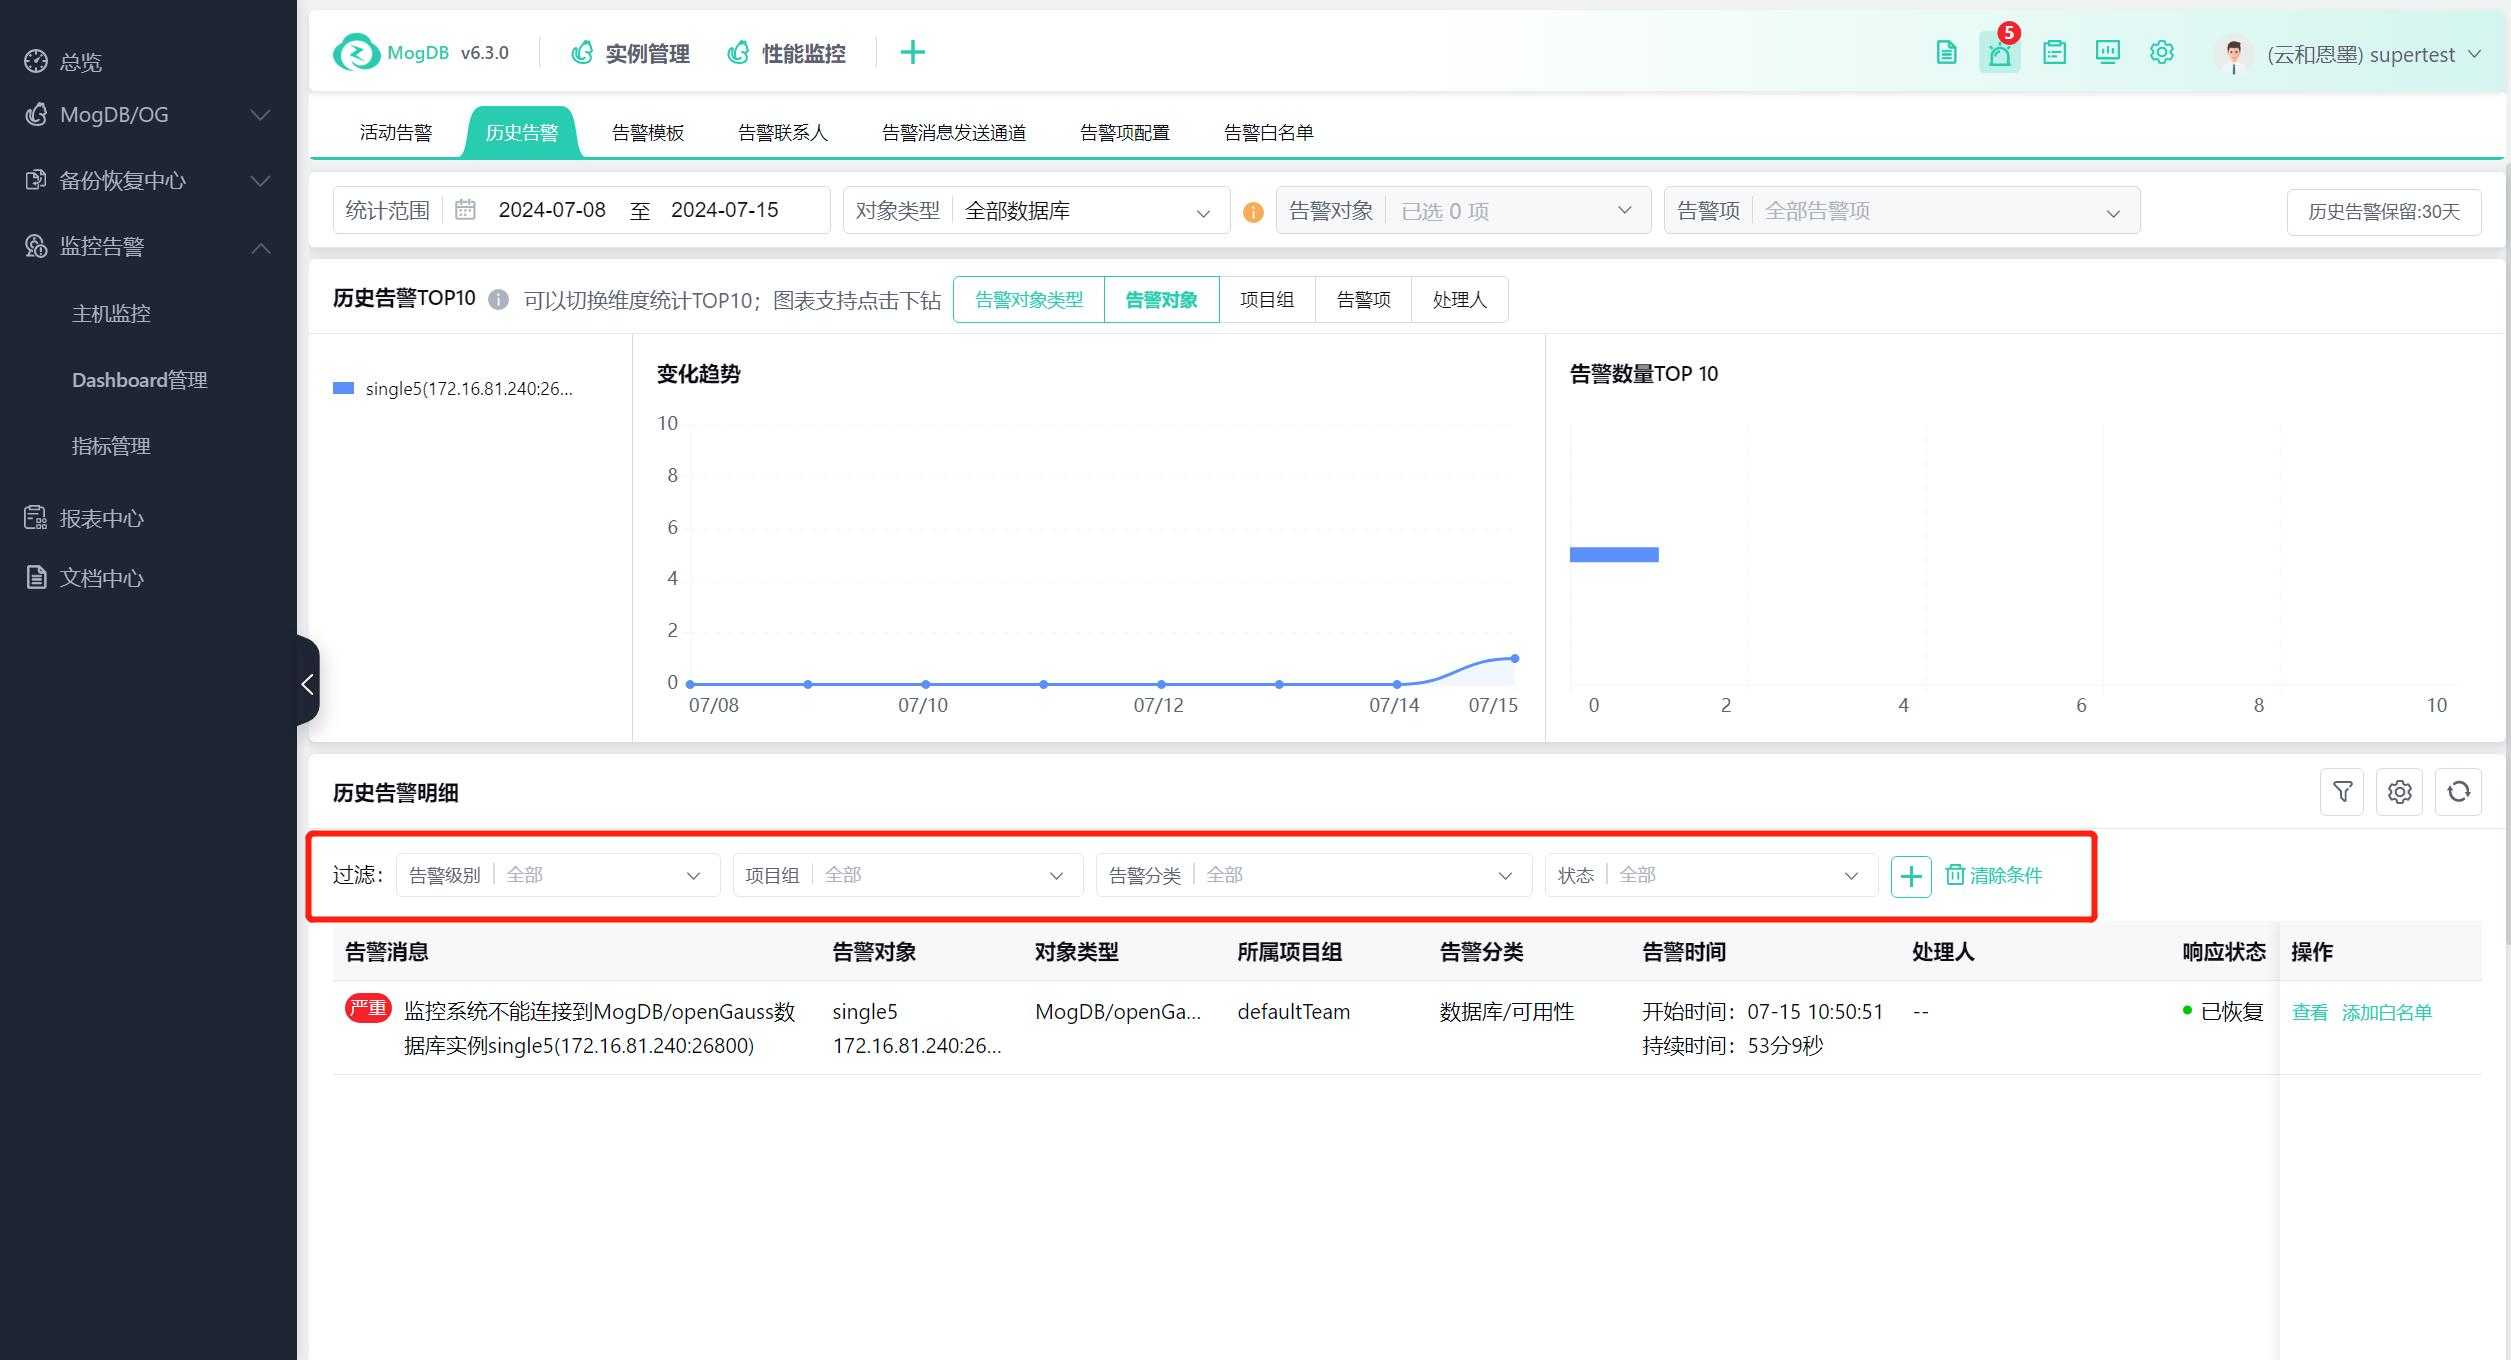2511x1360 pixels.
Task: Open the 告警级别 filter dropdown
Action: (558, 876)
